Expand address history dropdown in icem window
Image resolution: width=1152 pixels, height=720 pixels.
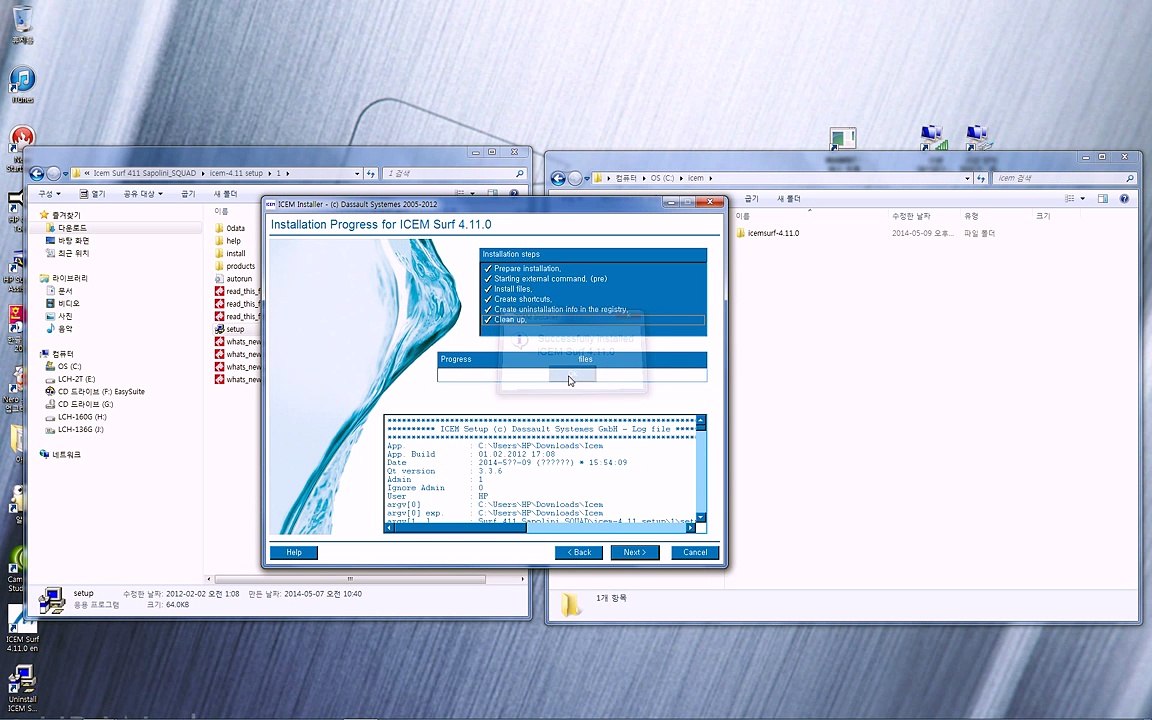click(967, 178)
